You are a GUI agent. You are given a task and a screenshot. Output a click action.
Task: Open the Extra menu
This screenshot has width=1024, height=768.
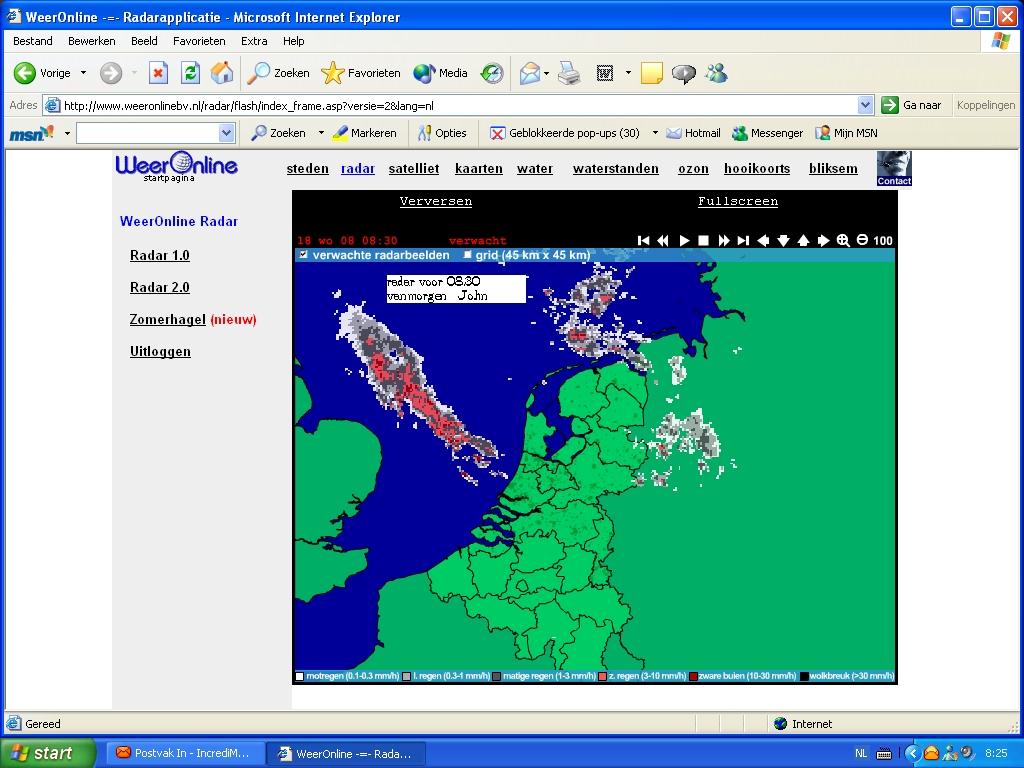pyautogui.click(x=254, y=40)
